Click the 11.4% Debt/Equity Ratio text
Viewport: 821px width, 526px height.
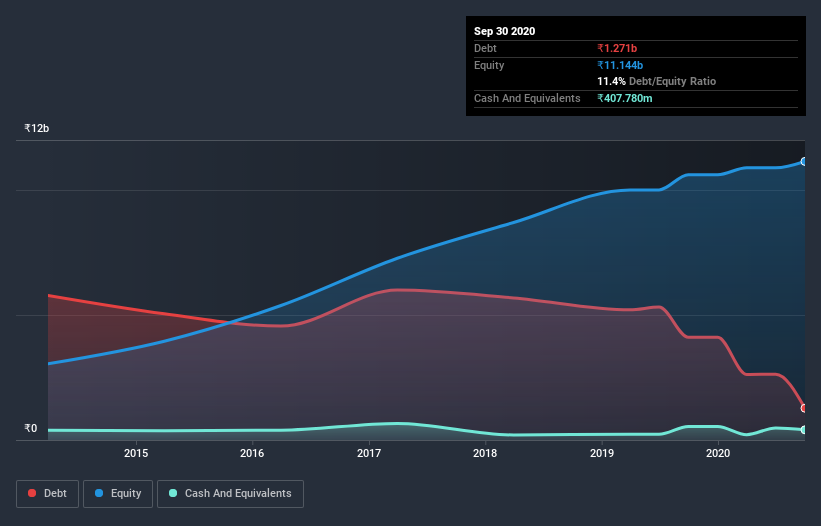[657, 81]
